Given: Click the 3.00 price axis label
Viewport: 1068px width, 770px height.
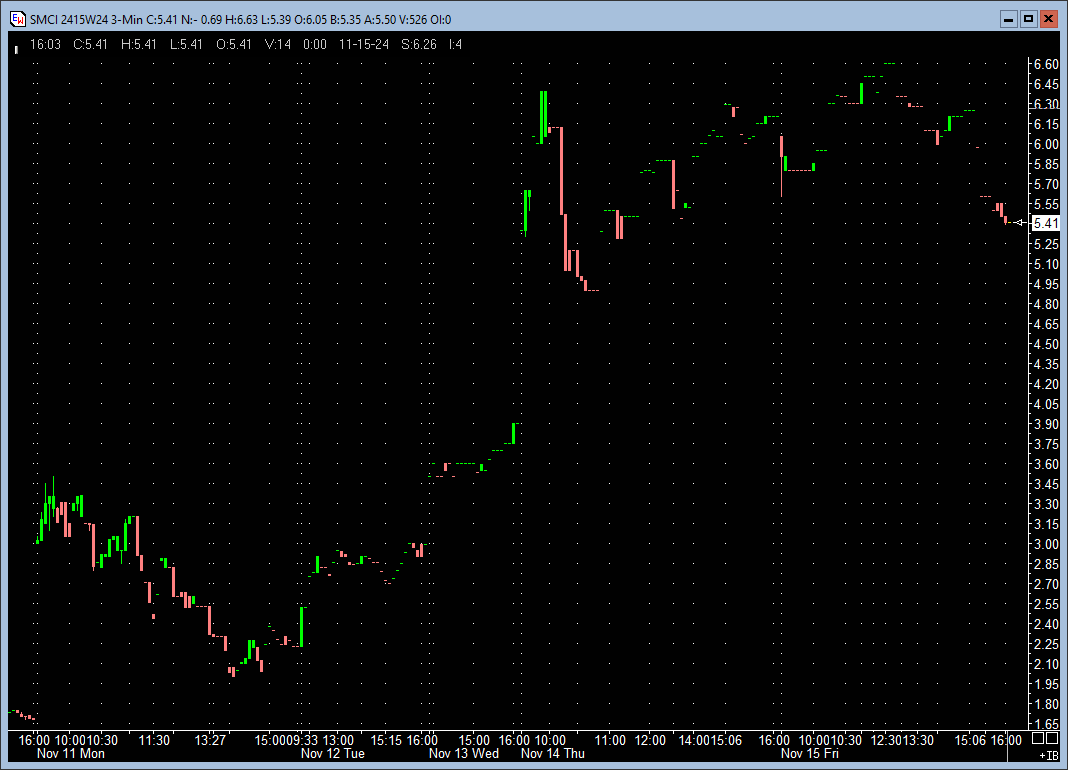Looking at the screenshot, I should pyautogui.click(x=1046, y=544).
